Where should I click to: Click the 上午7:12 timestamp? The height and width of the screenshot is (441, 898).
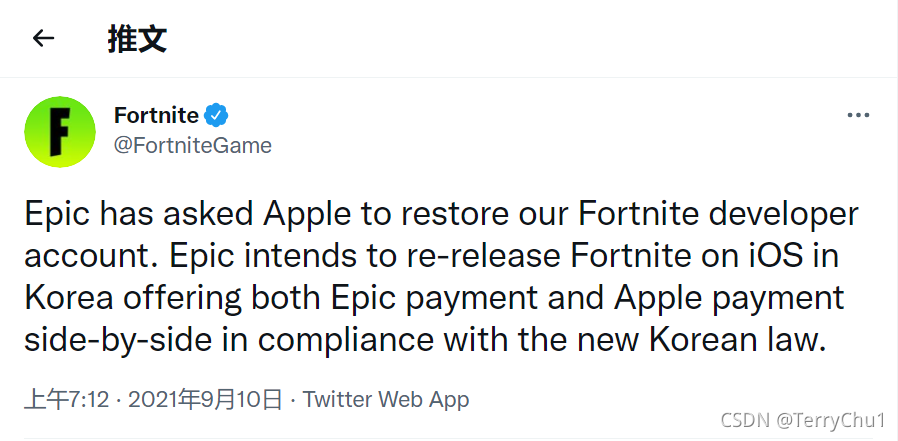pos(66,400)
